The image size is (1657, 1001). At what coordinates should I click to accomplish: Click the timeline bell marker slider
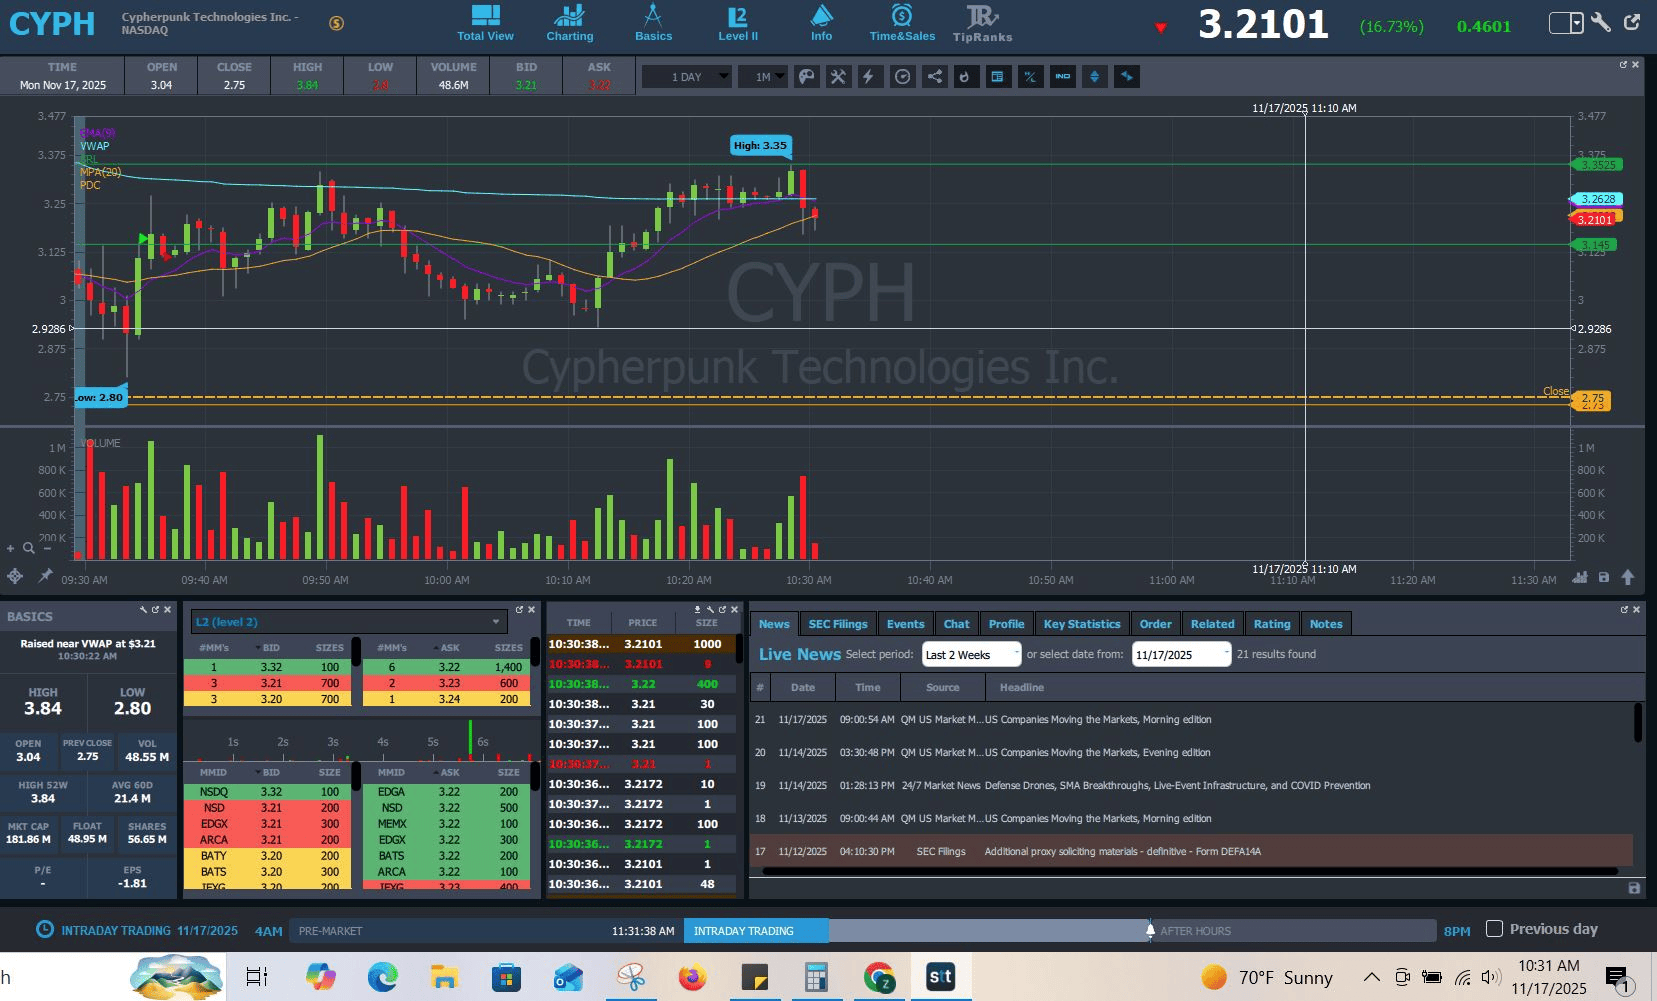click(1150, 930)
